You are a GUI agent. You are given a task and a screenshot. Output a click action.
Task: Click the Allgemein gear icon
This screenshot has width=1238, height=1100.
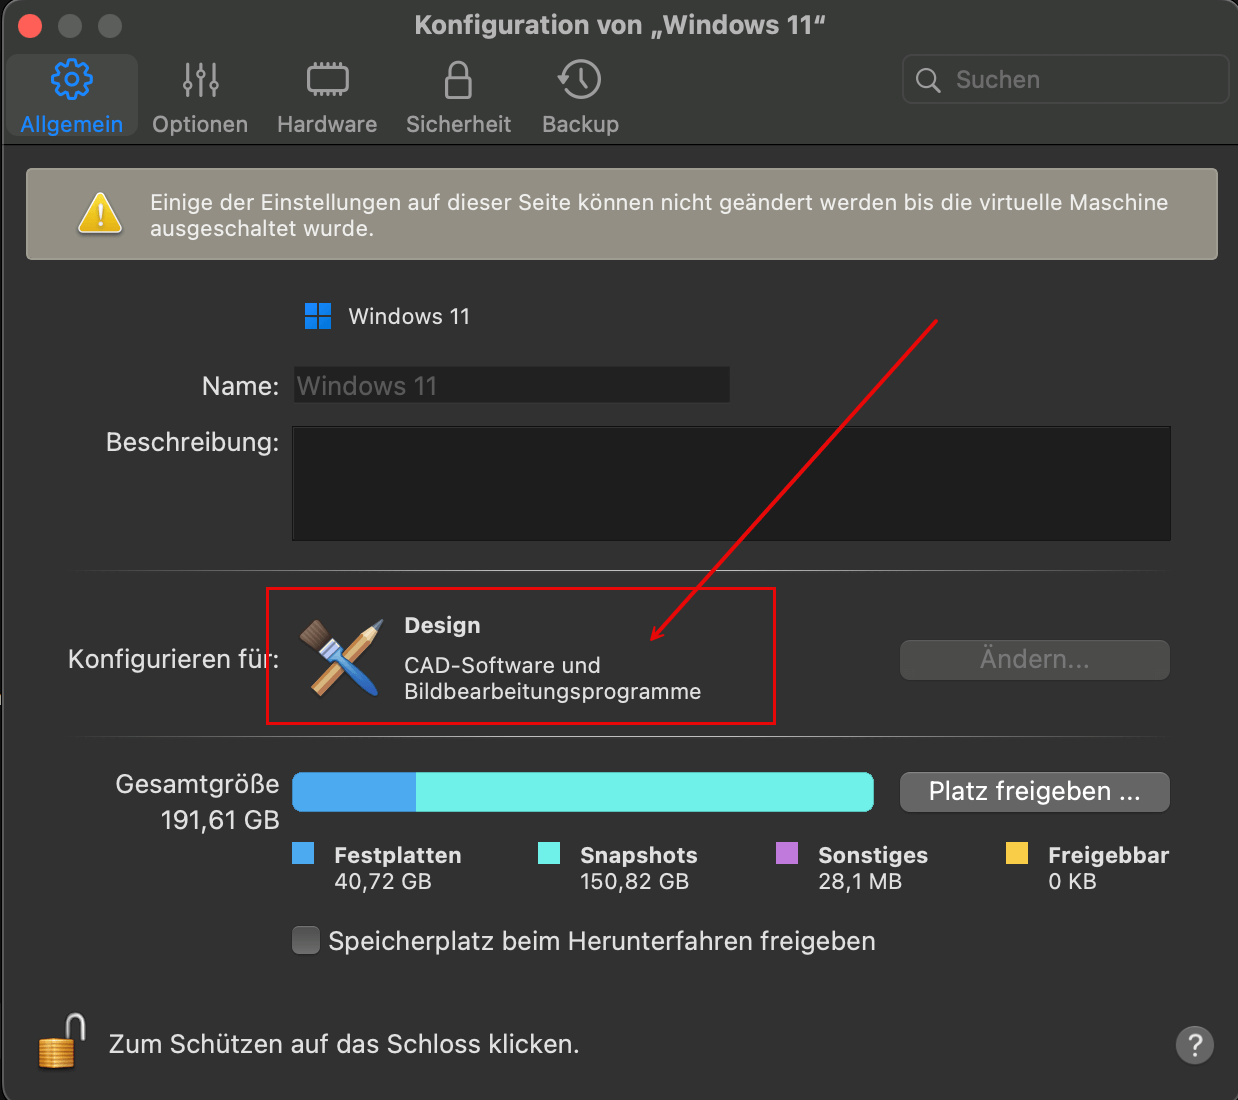71,79
